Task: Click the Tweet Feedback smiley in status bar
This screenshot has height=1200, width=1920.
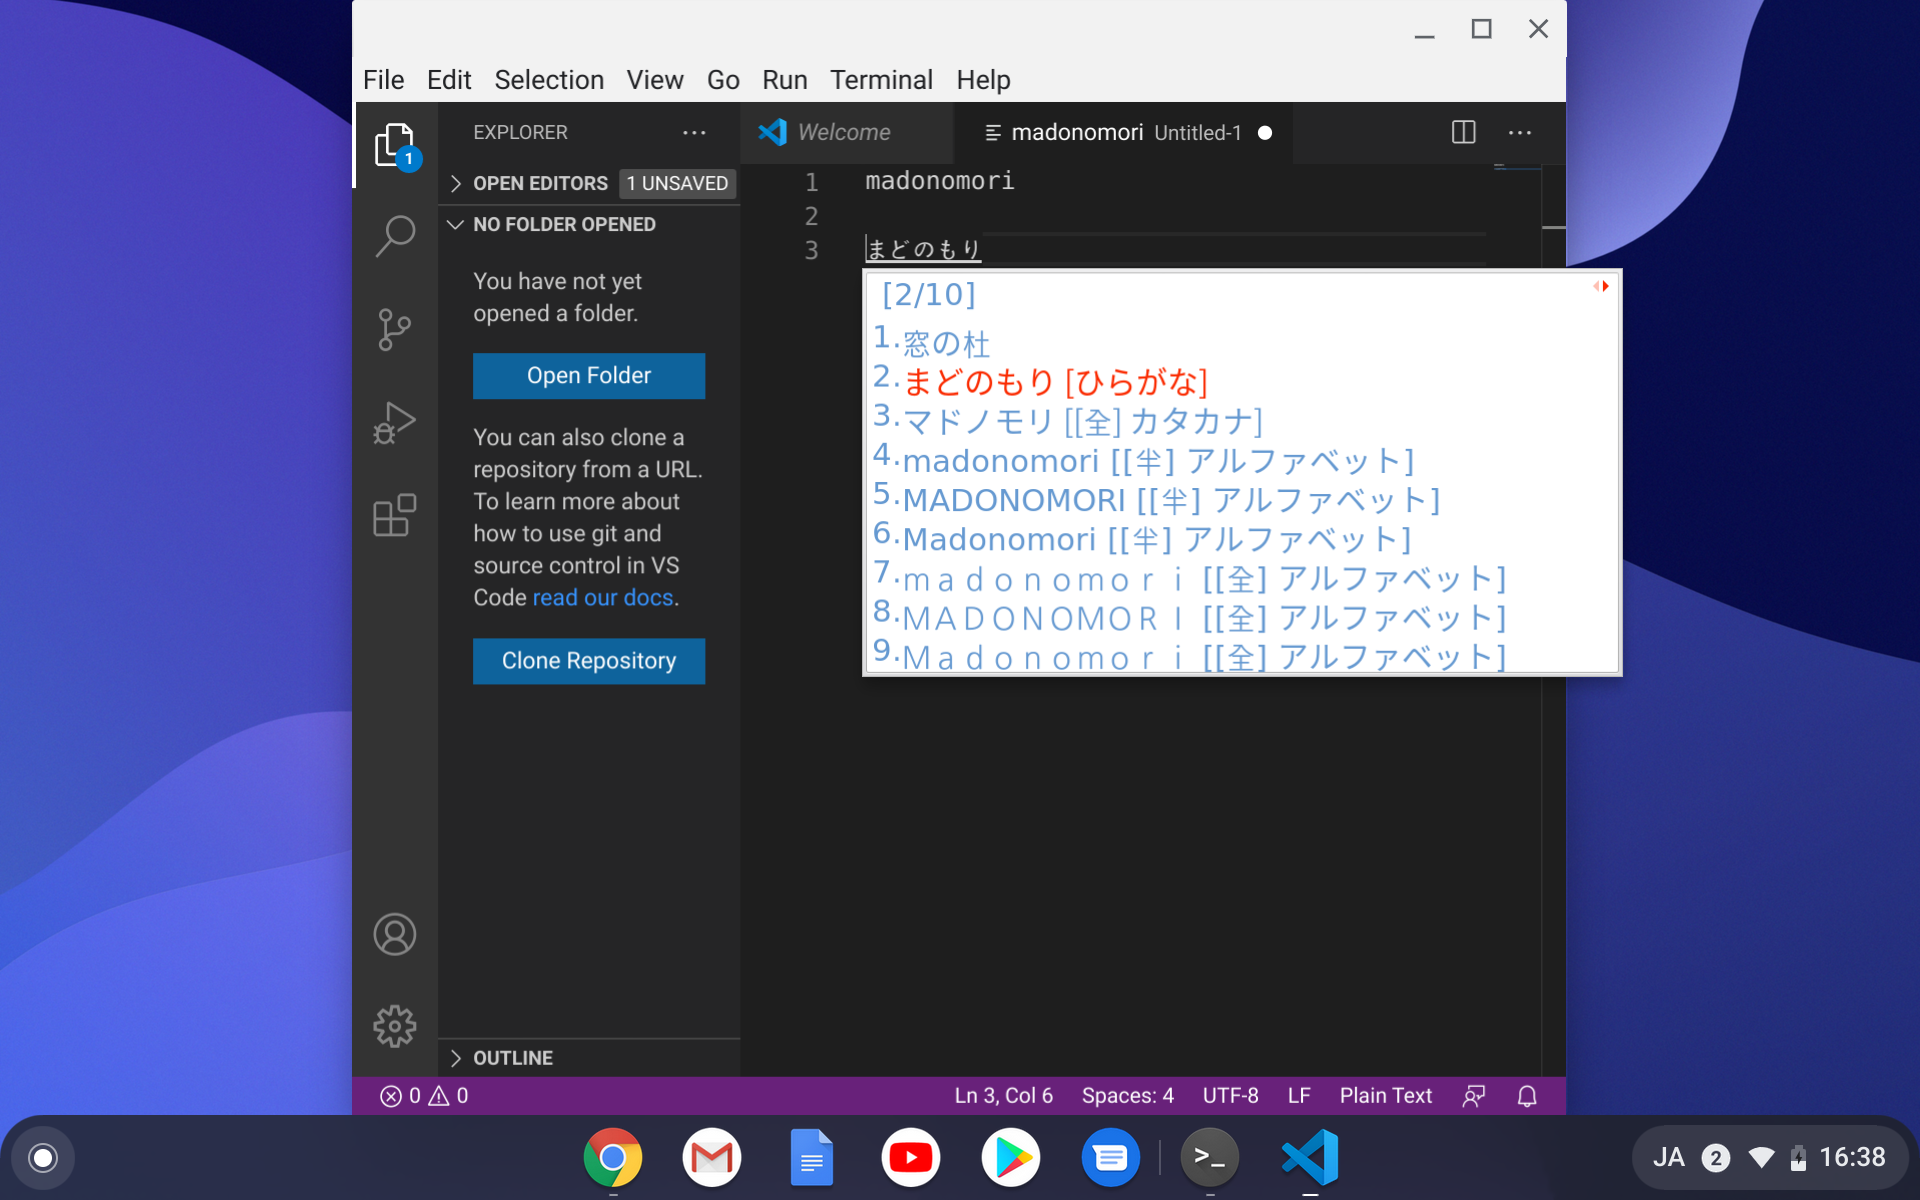Action: pos(1473,1095)
